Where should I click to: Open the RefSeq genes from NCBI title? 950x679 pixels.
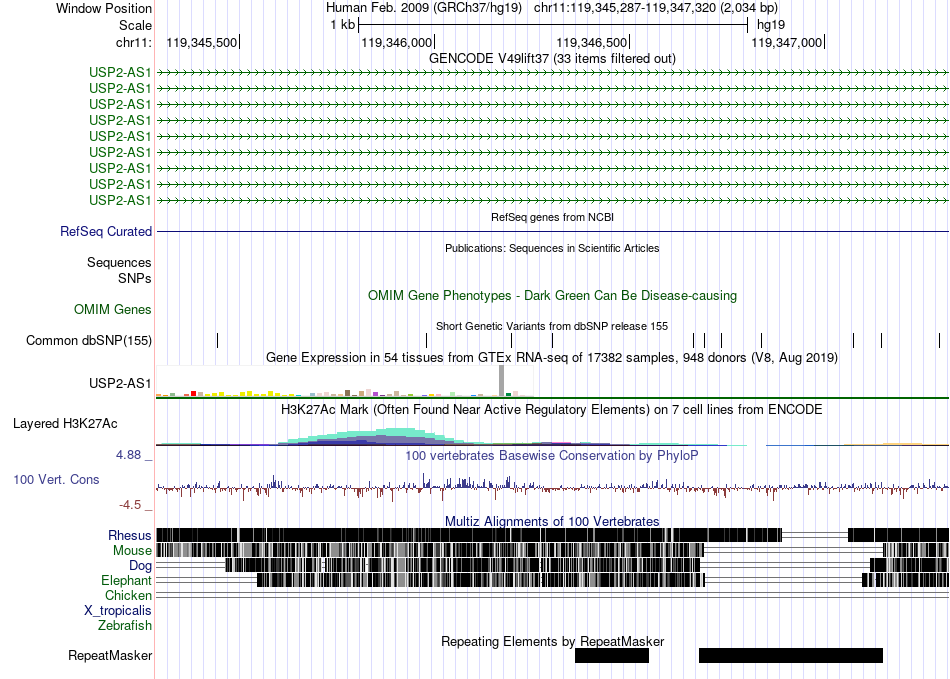[x=552, y=217]
